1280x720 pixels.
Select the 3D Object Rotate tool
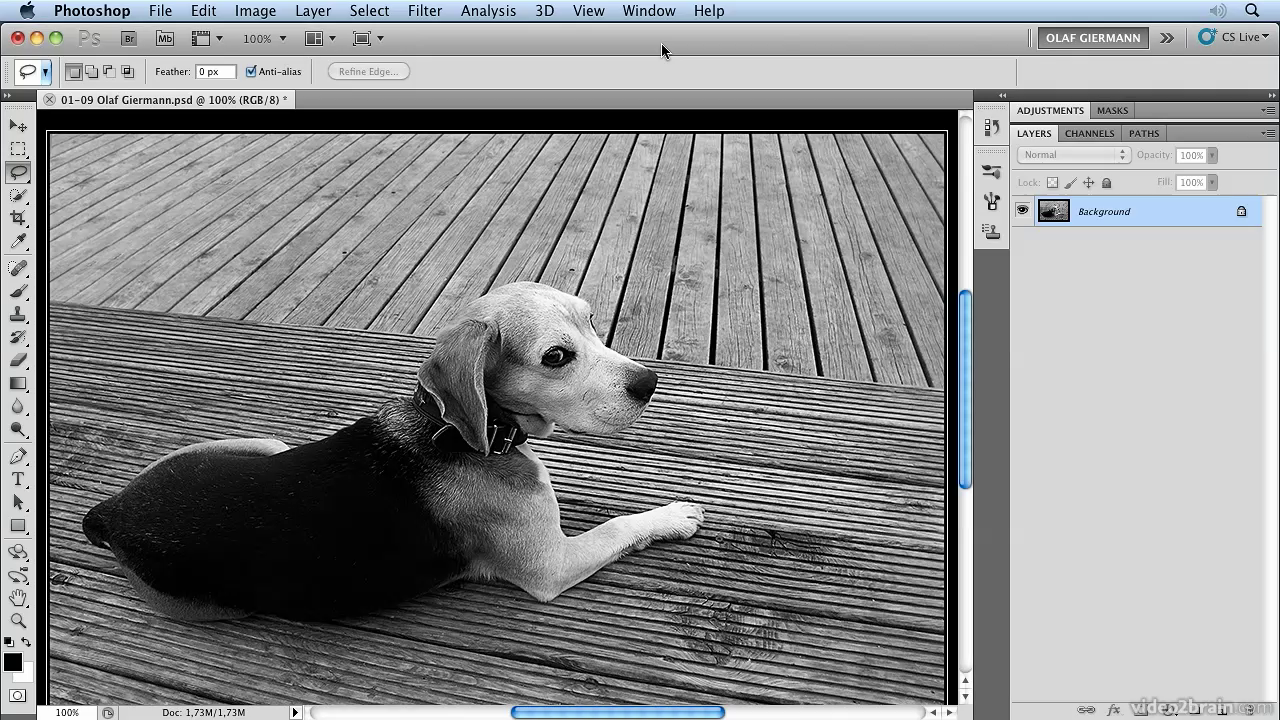18,552
